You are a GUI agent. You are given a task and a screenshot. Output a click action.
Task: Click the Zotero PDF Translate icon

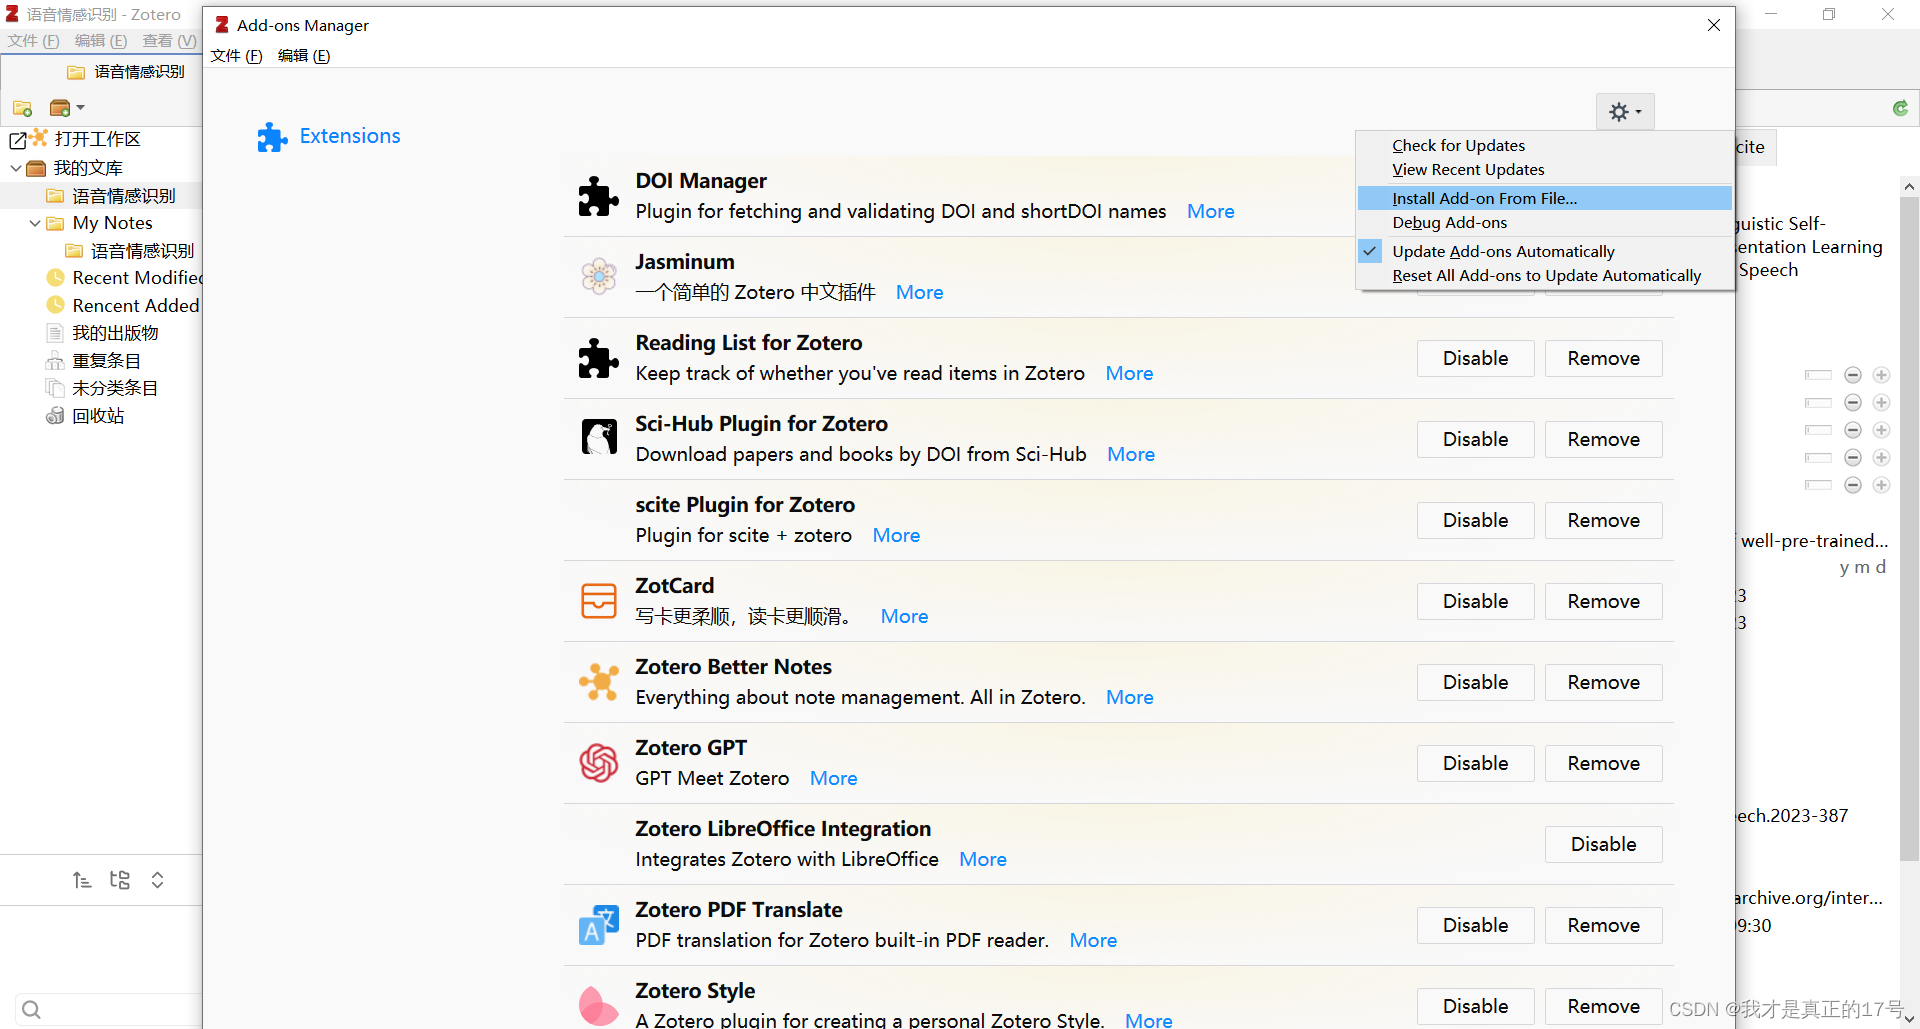599,925
